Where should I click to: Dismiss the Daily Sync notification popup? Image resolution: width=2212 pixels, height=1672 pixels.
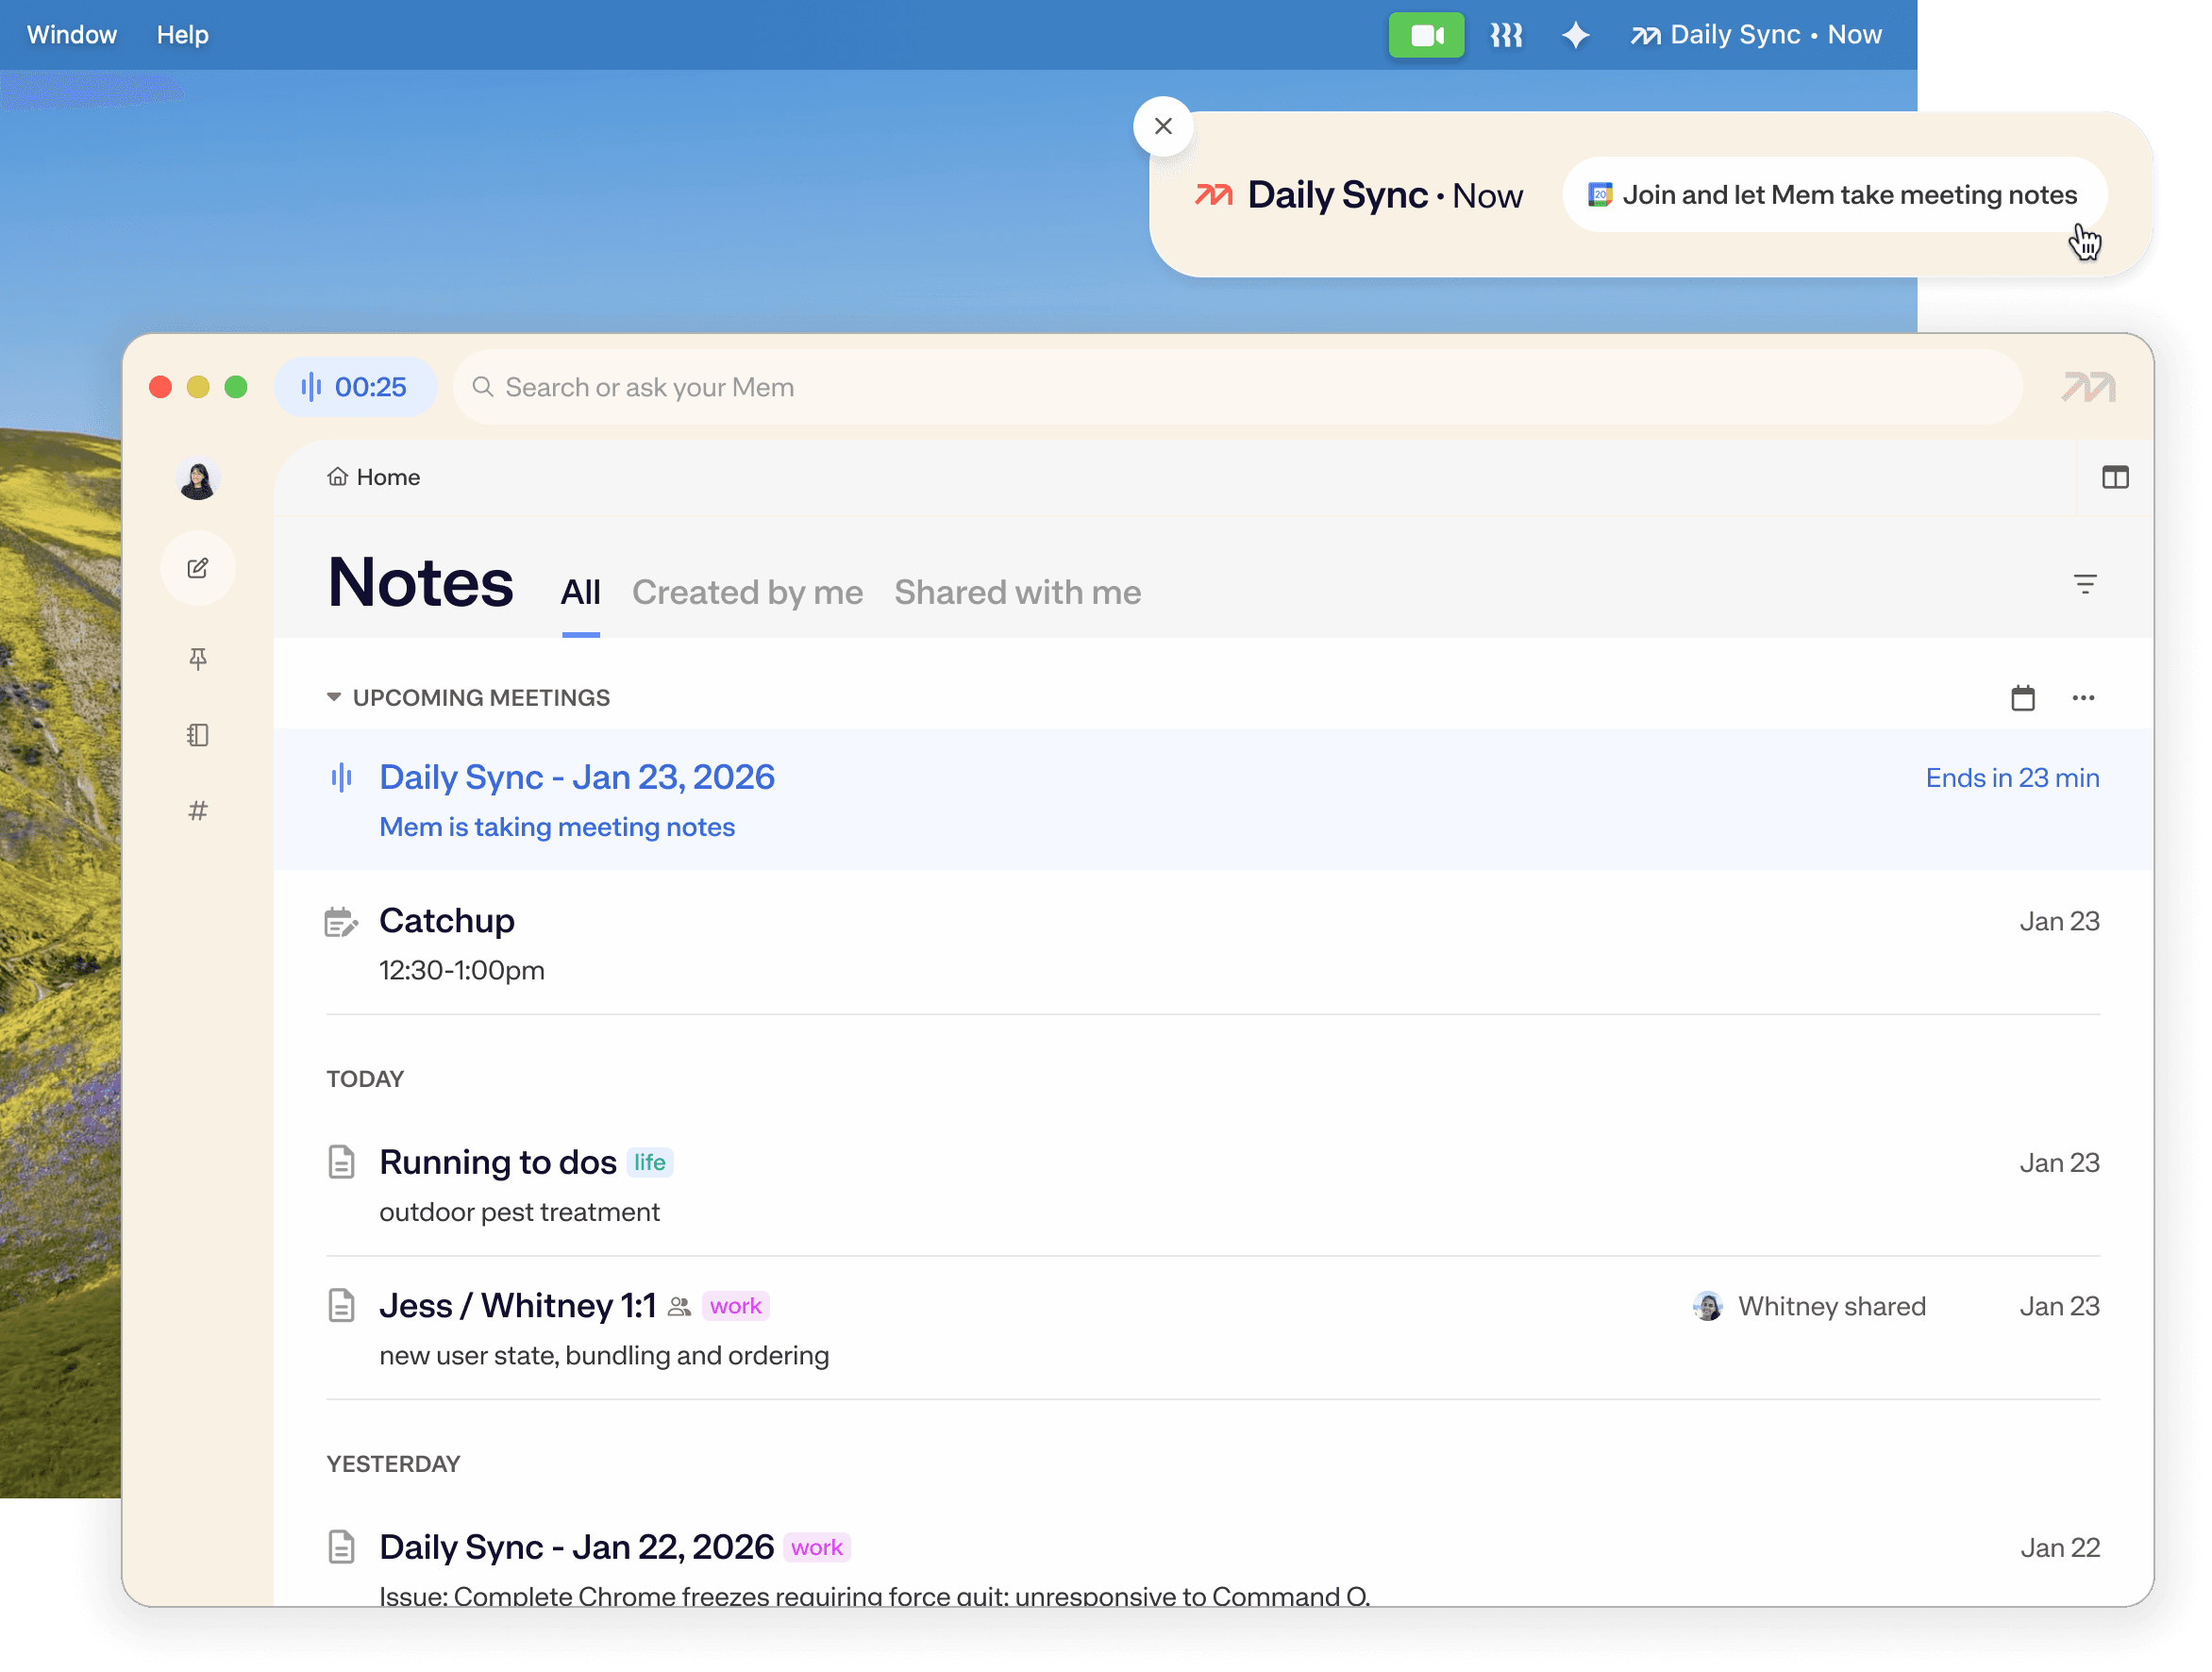[x=1162, y=126]
